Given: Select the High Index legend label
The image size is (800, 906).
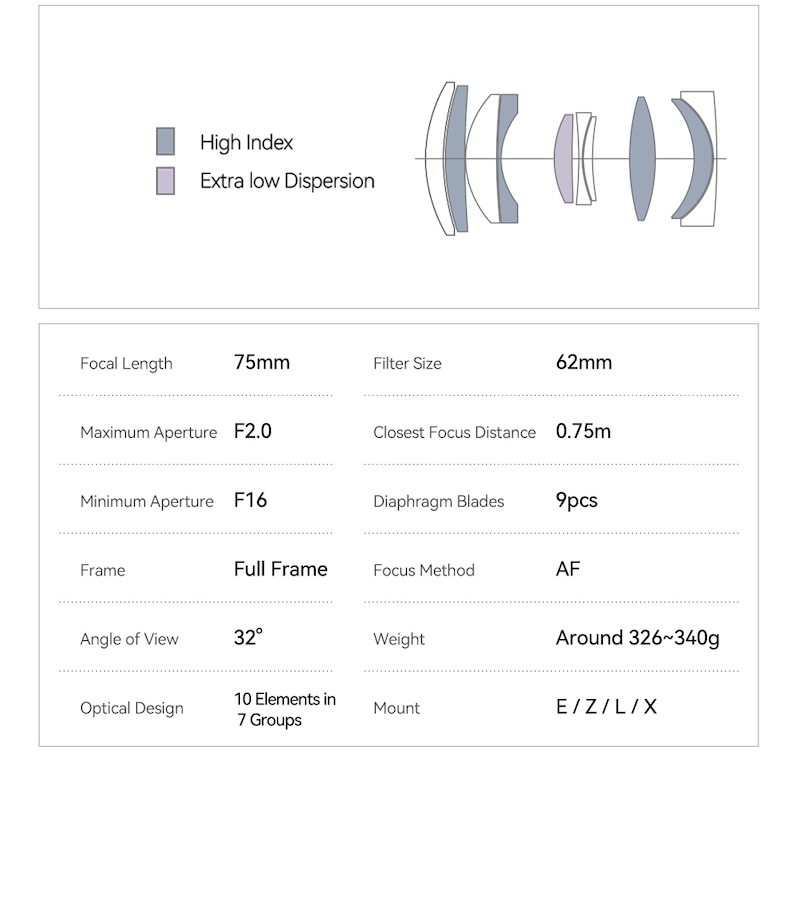Looking at the screenshot, I should click(x=246, y=142).
